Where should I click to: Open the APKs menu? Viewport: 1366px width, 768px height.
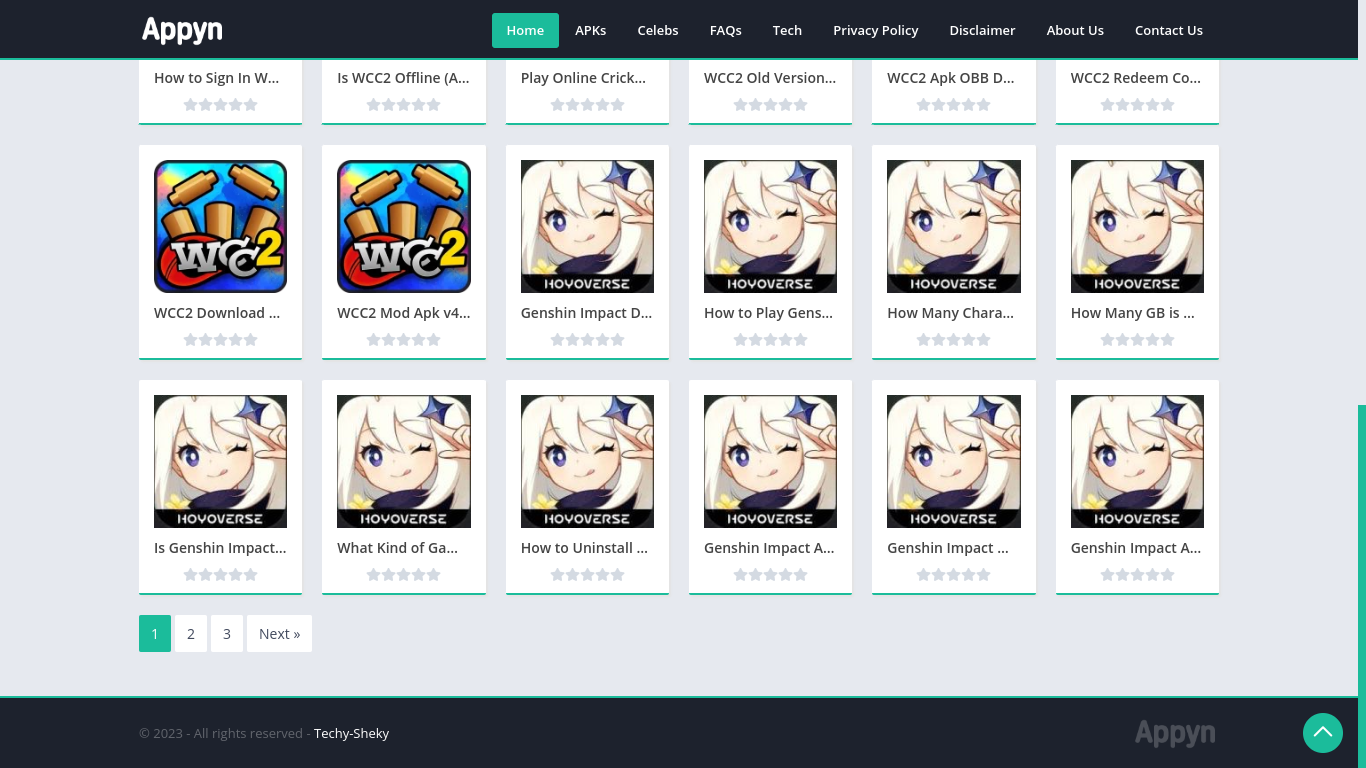pos(590,30)
